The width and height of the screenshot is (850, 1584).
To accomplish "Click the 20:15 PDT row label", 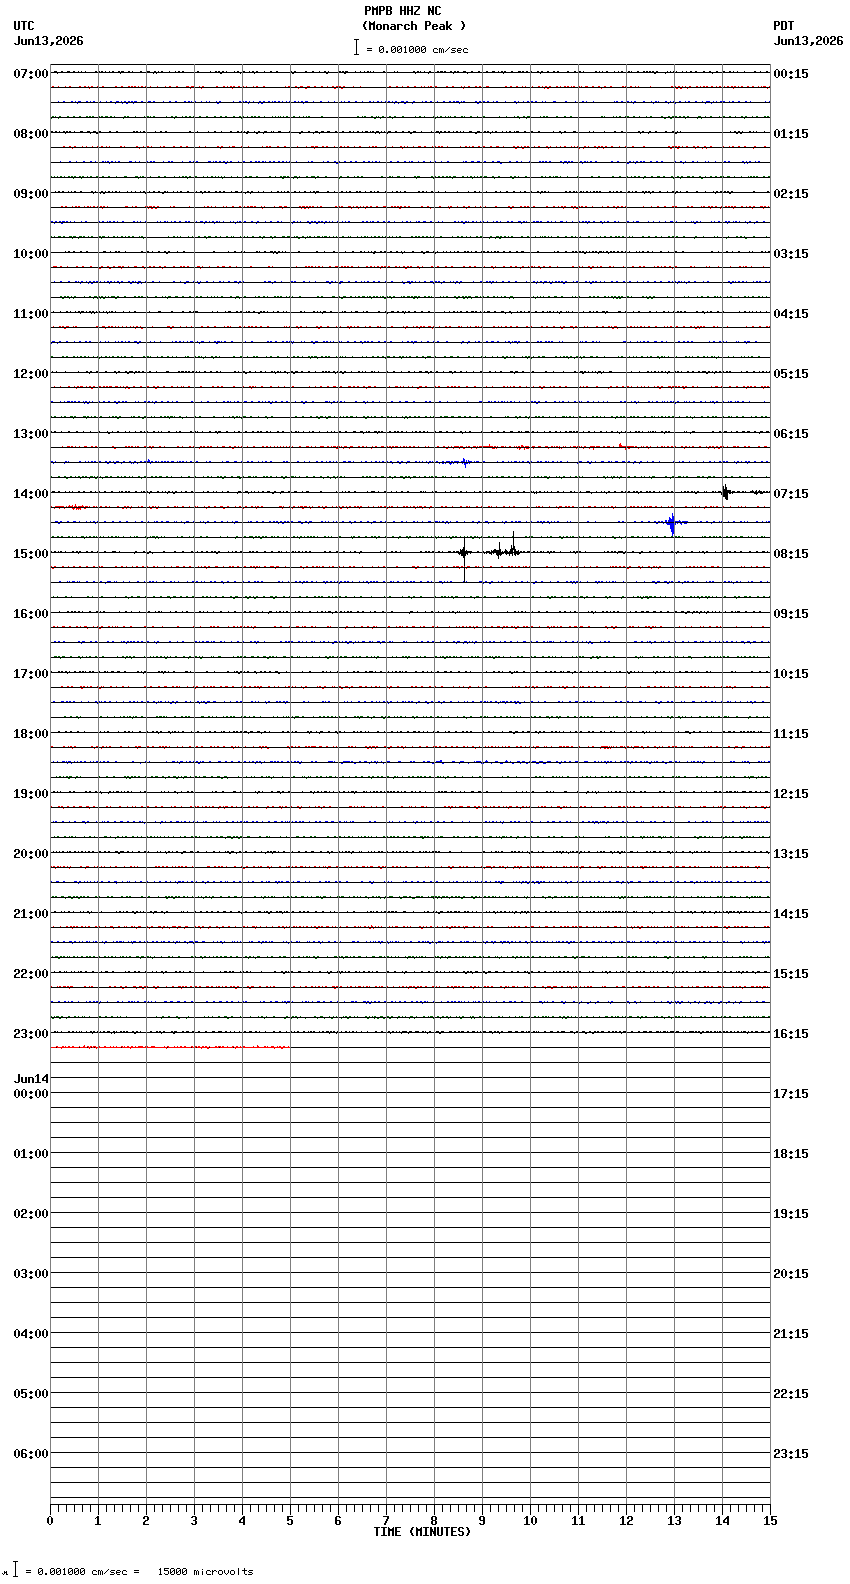I will pyautogui.click(x=791, y=1274).
